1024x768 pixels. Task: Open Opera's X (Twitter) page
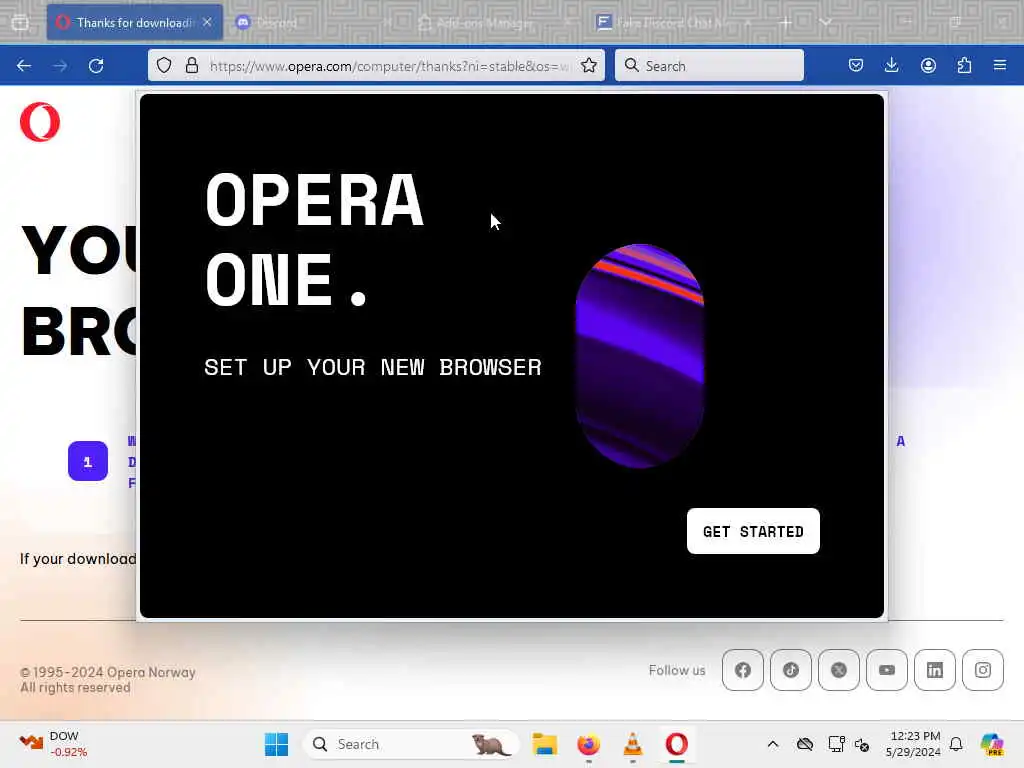pyautogui.click(x=839, y=670)
